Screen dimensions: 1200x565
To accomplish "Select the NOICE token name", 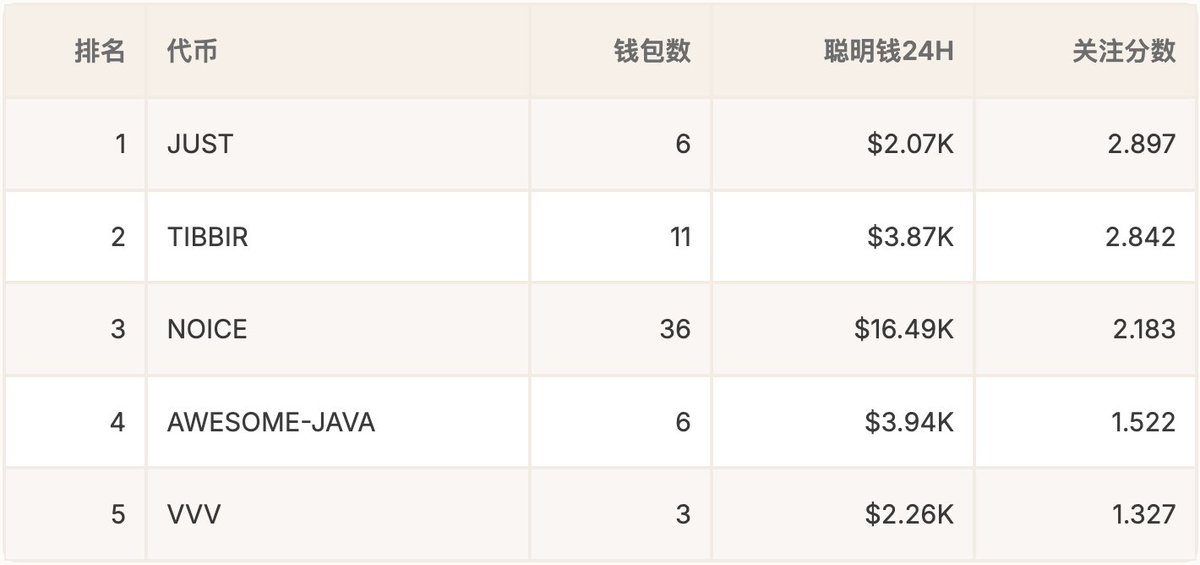I will point(207,329).
